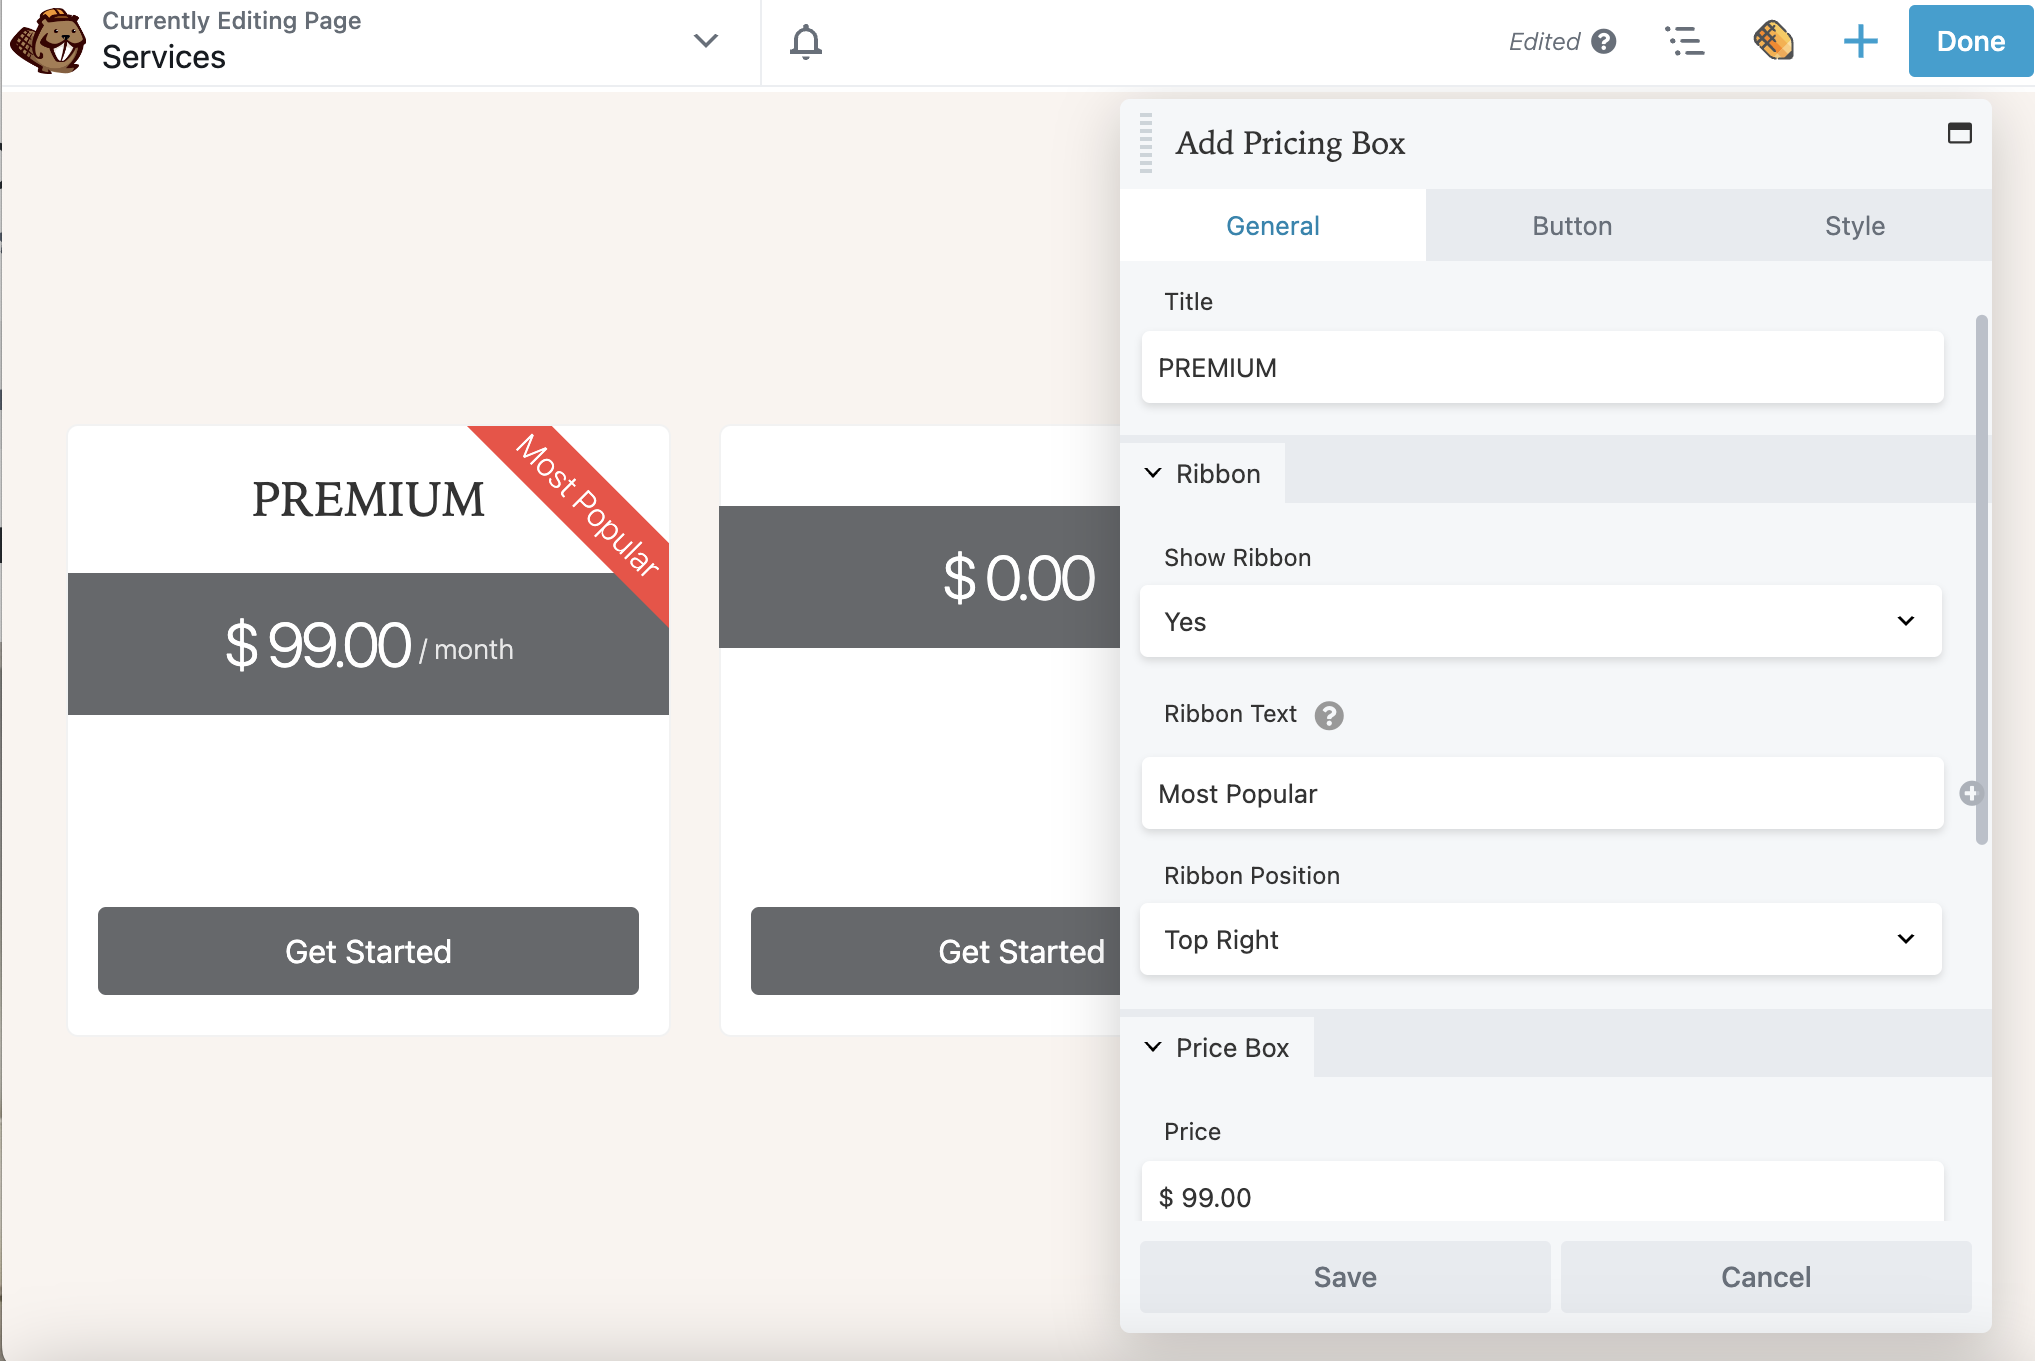Click the page navigation list icon
Viewport: 2035px width, 1361px height.
pyautogui.click(x=1683, y=41)
